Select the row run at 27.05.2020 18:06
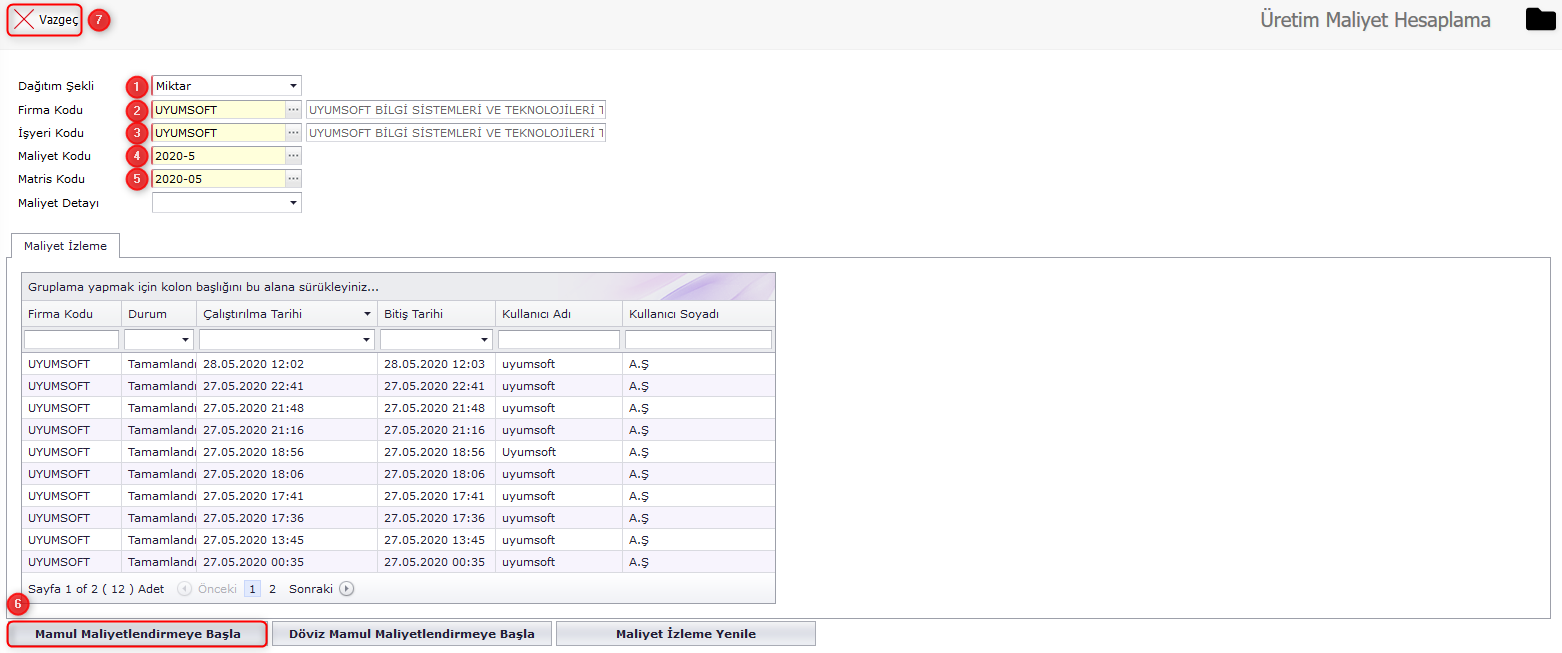 [398, 474]
